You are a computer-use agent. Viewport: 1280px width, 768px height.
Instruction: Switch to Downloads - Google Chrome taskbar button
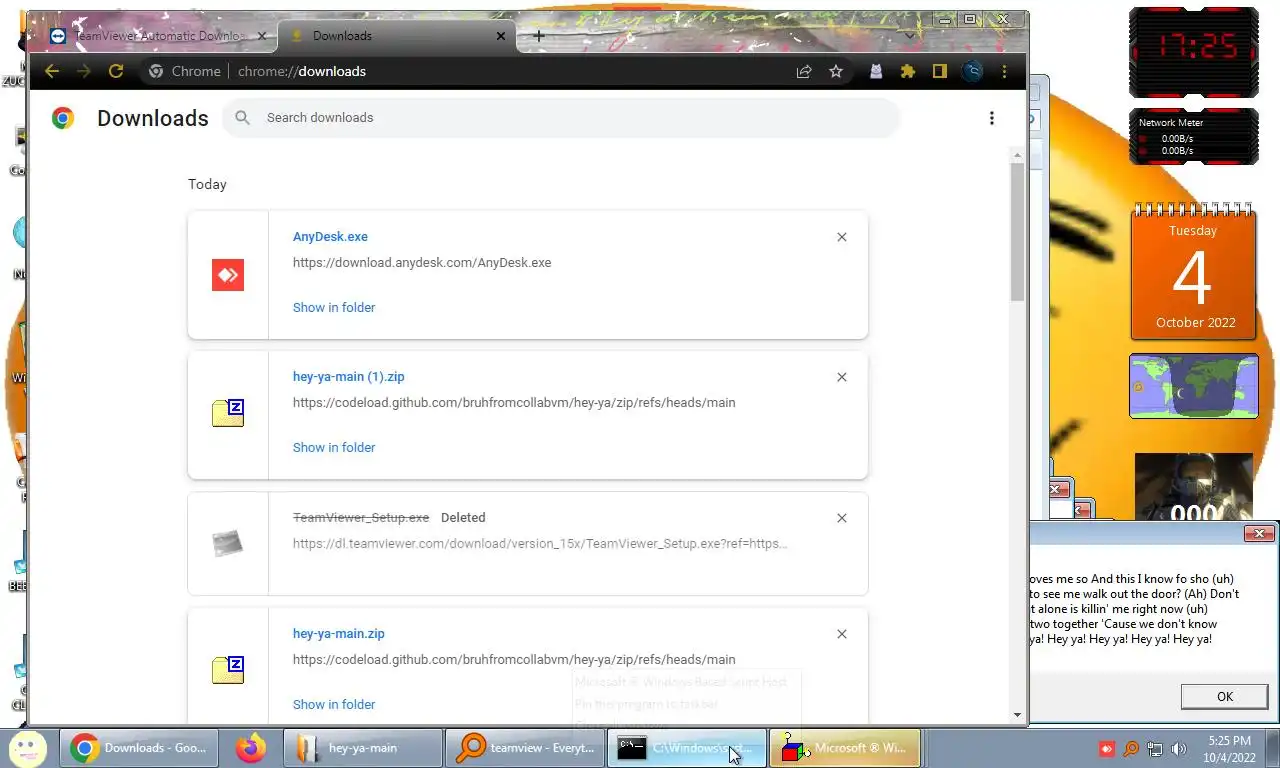click(x=139, y=748)
